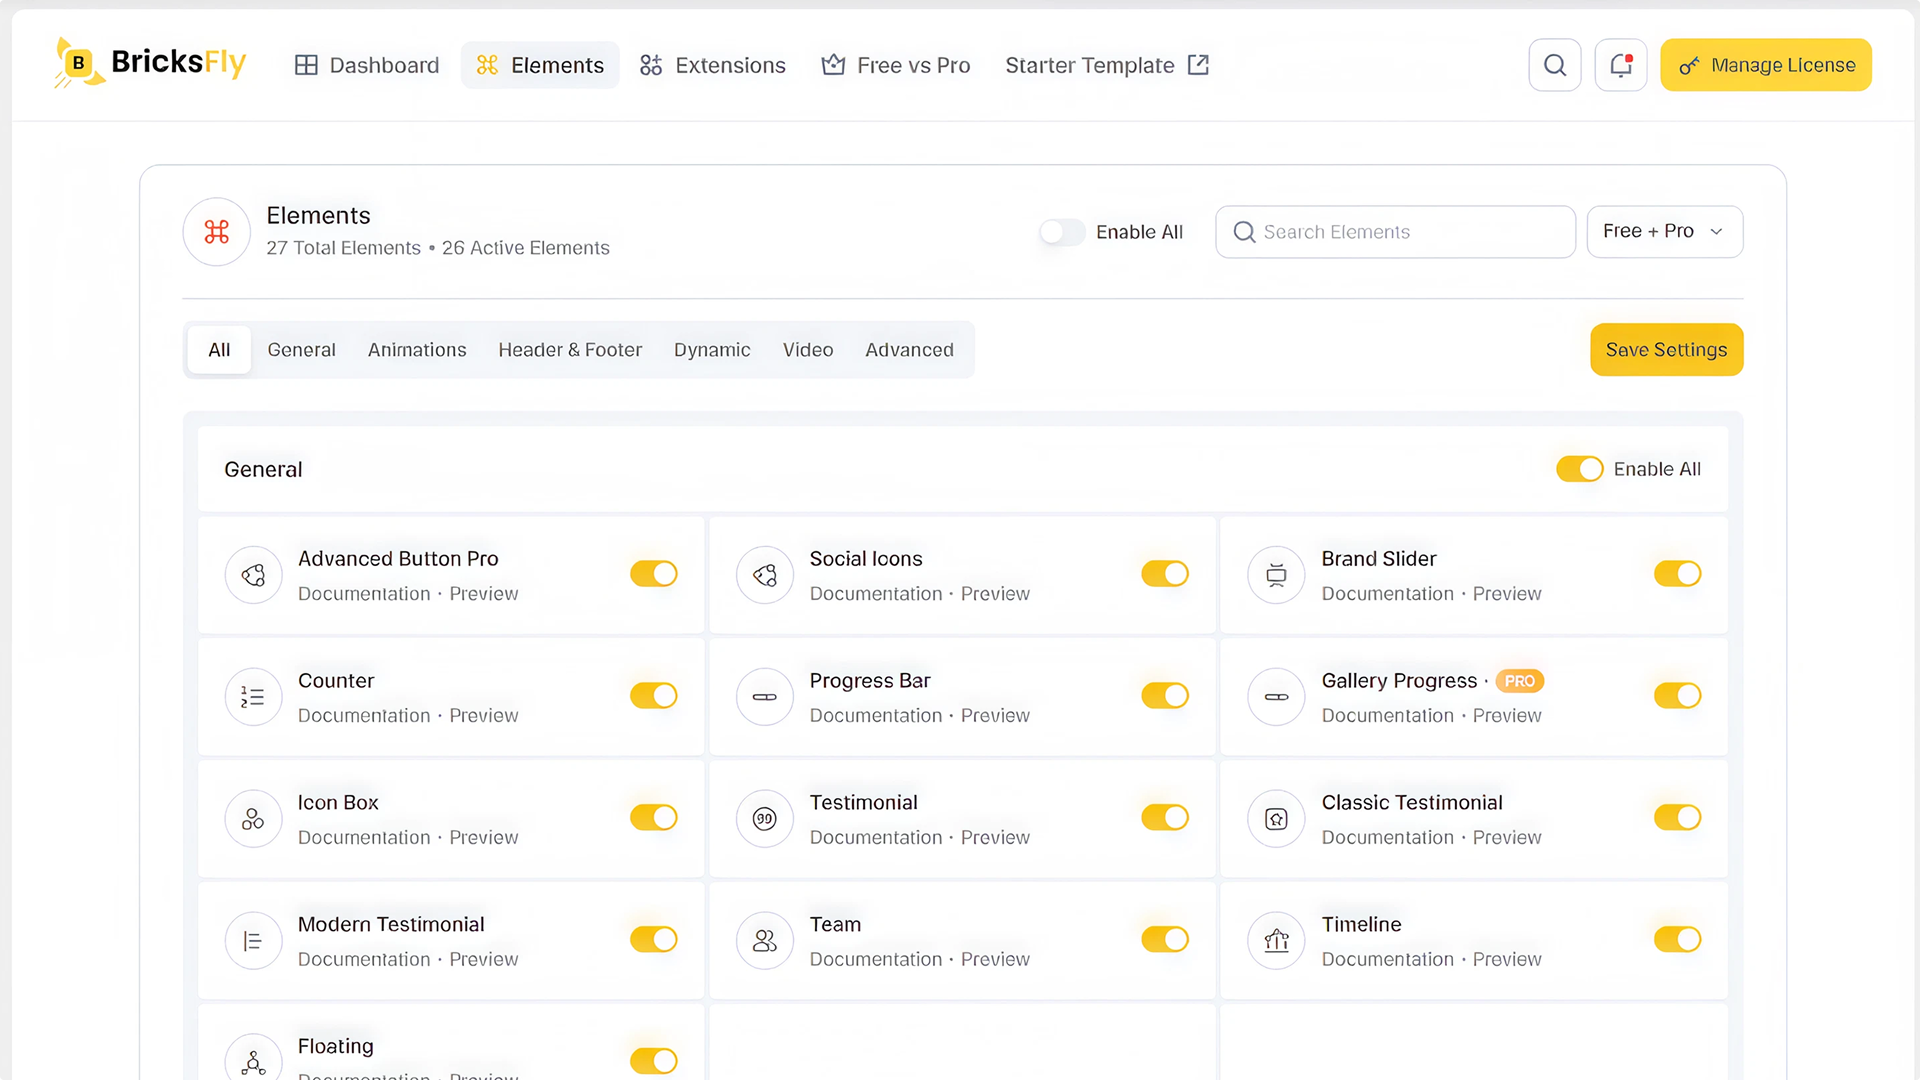1920x1080 pixels.
Task: Select the General filter tab
Action: [x=301, y=350]
